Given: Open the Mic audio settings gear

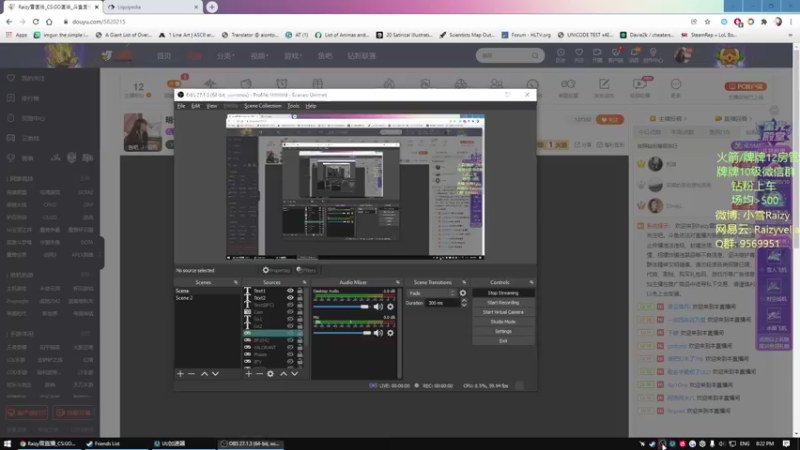Looking at the screenshot, I should click(390, 333).
